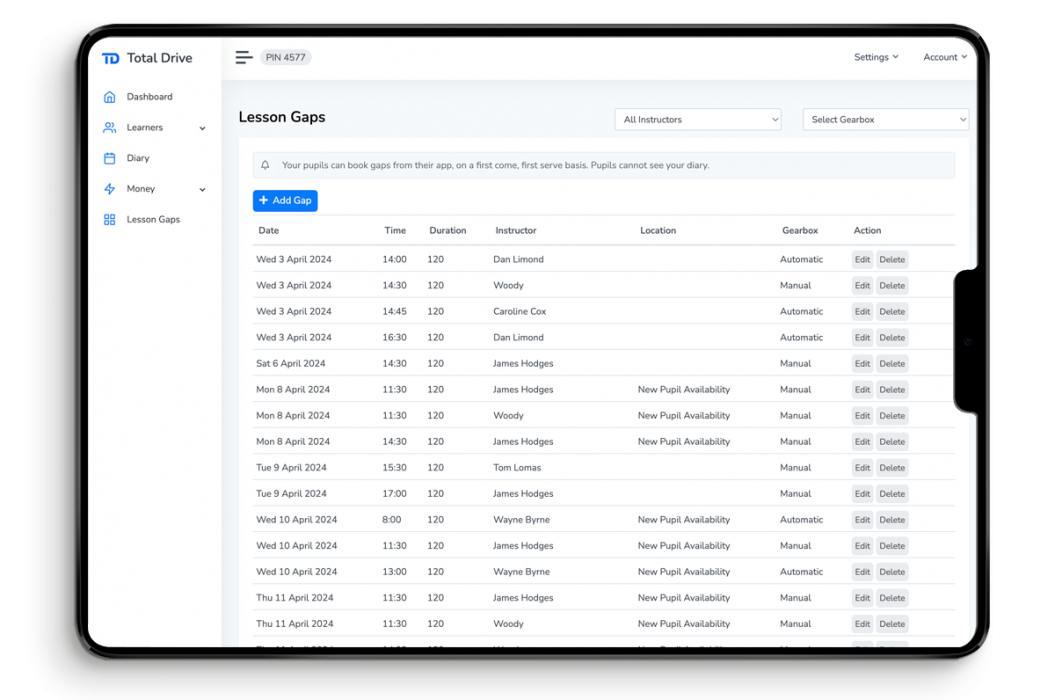Open the Diary calendar icon

(109, 158)
